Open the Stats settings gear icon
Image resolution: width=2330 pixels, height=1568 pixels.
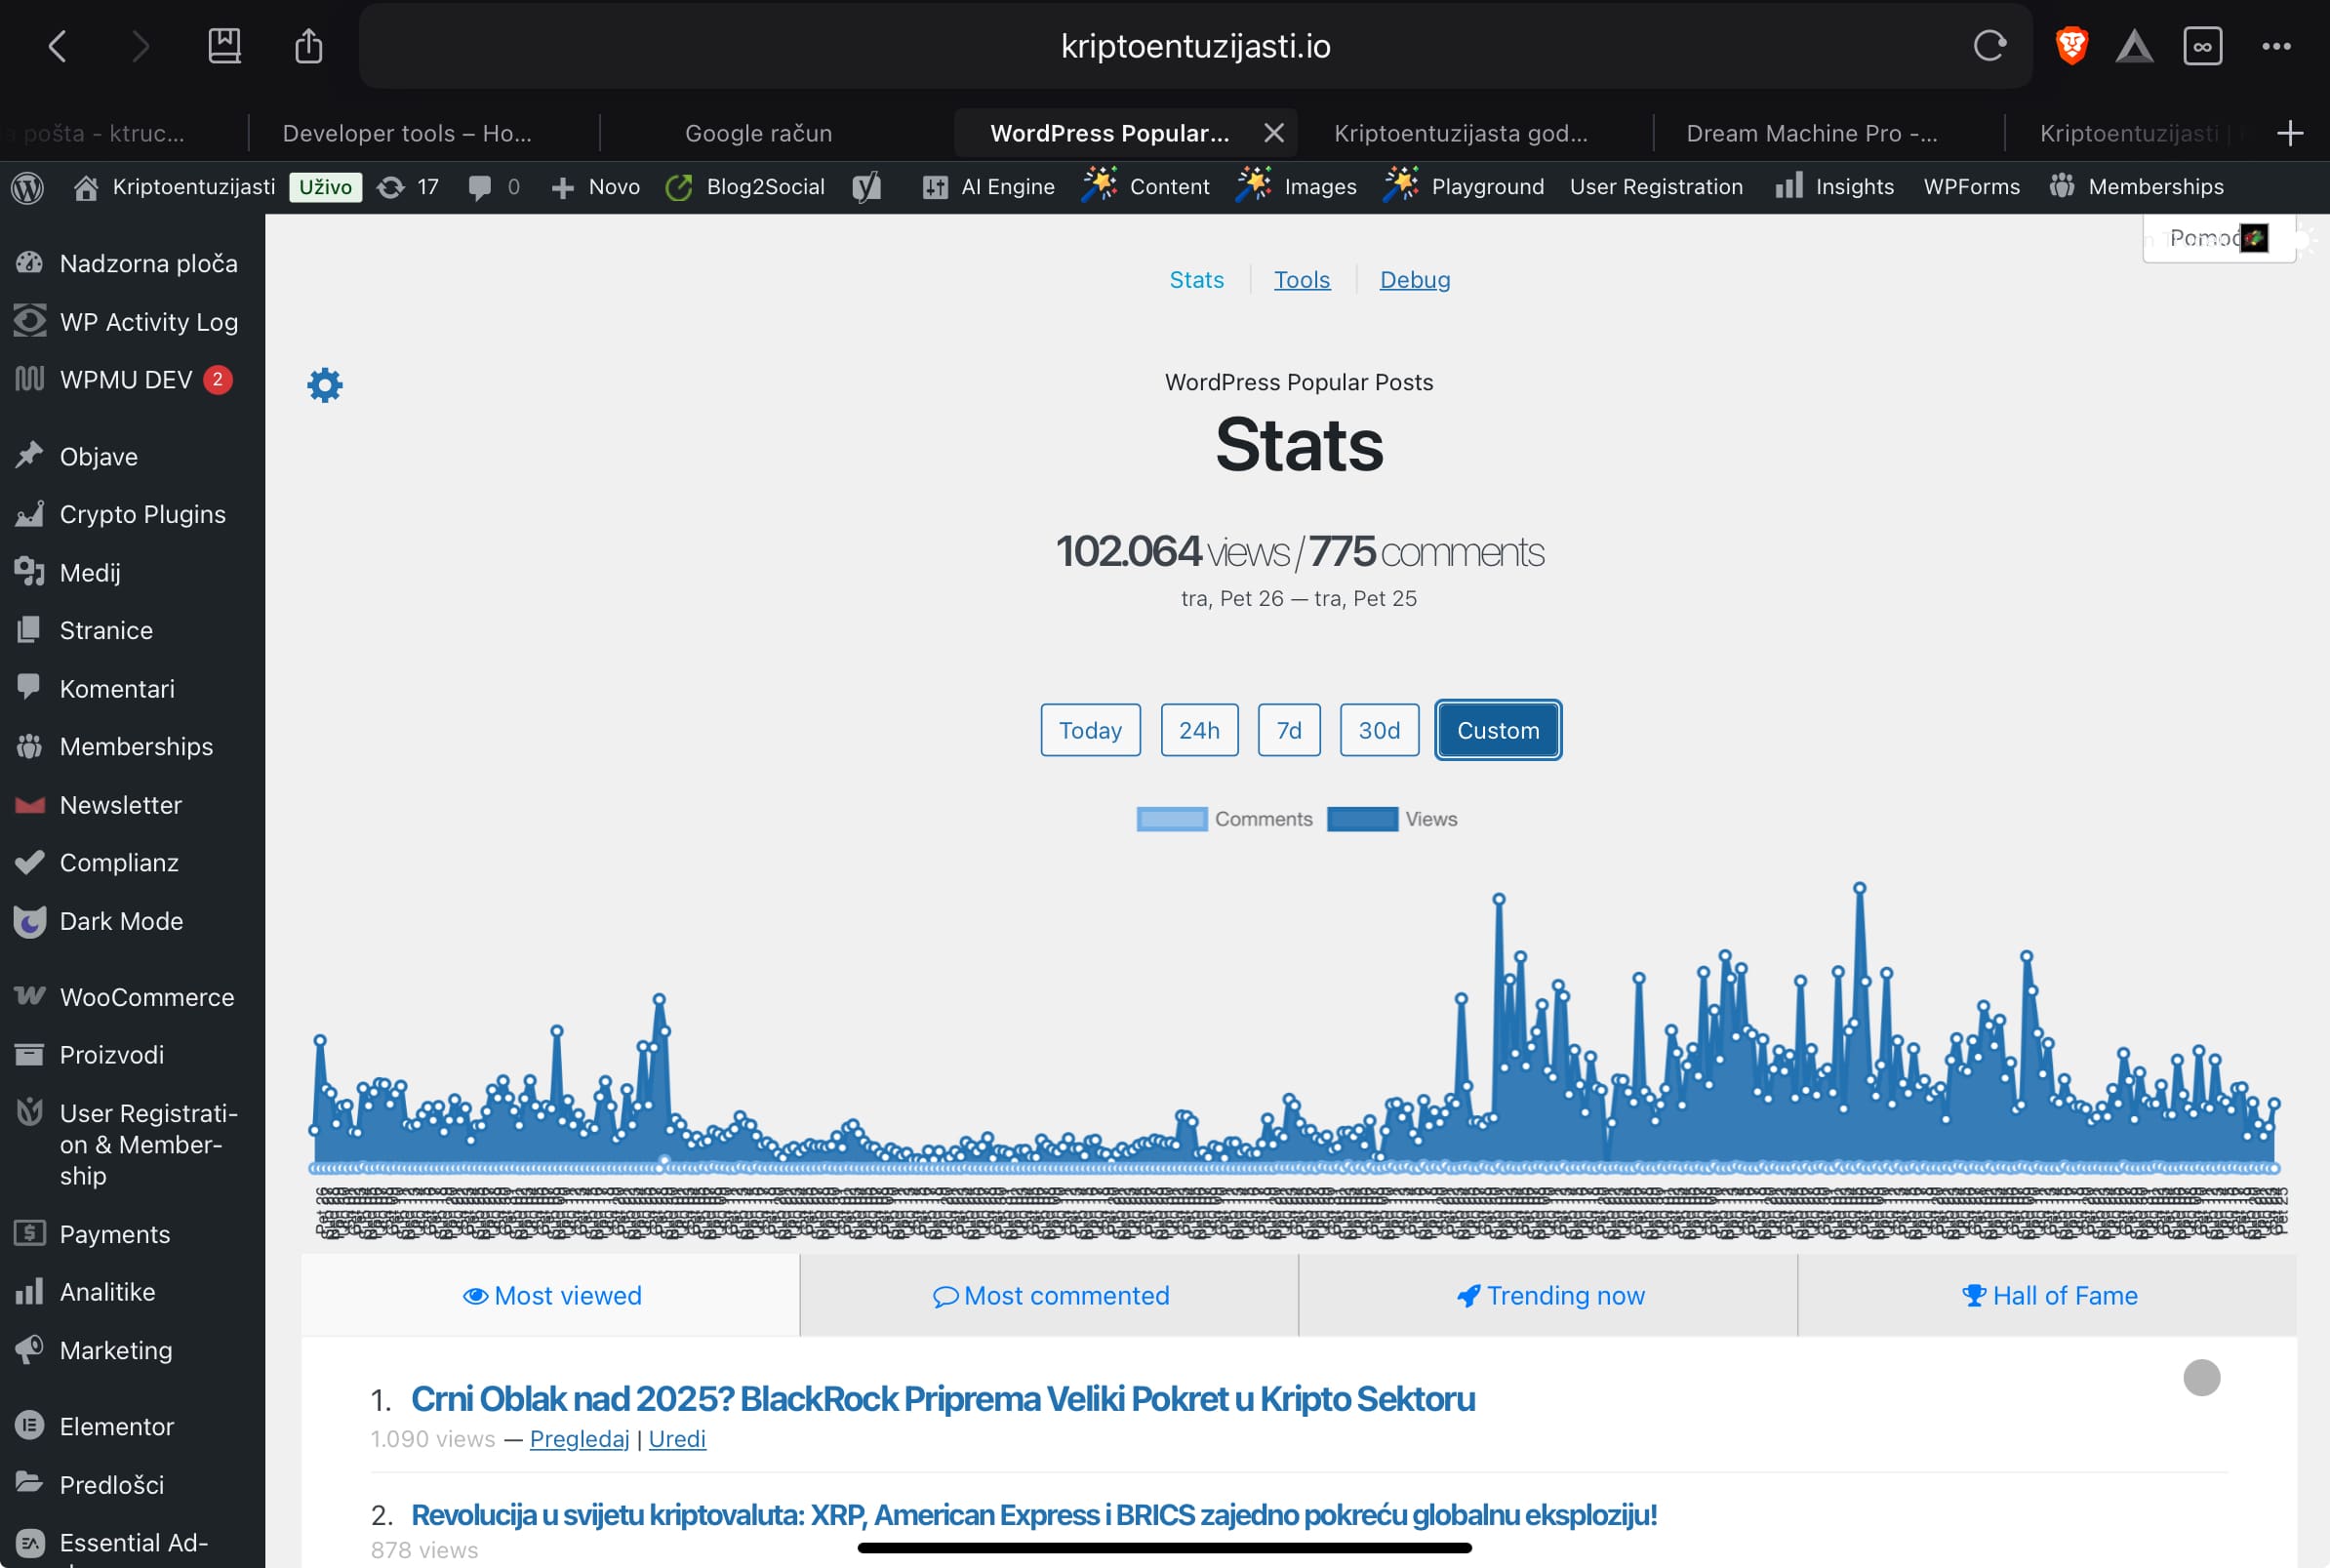pyautogui.click(x=325, y=385)
